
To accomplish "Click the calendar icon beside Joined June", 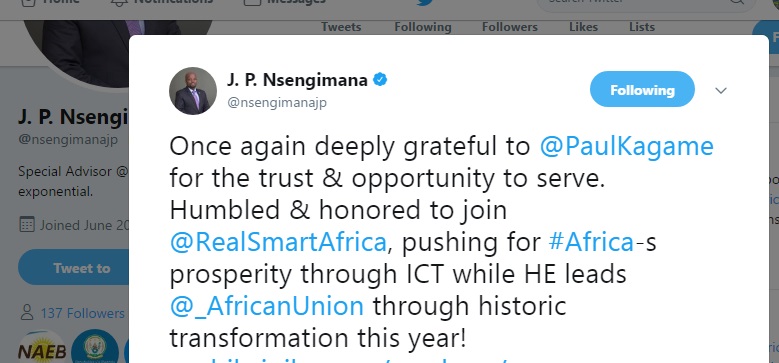I will (x=26, y=224).
